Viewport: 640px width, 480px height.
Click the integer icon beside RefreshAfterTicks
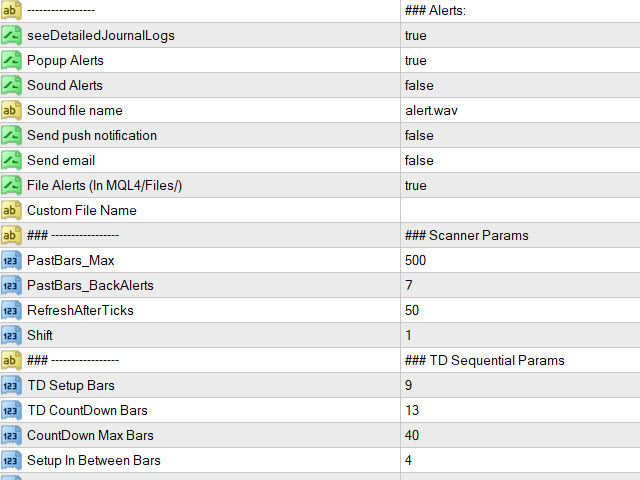point(11,310)
